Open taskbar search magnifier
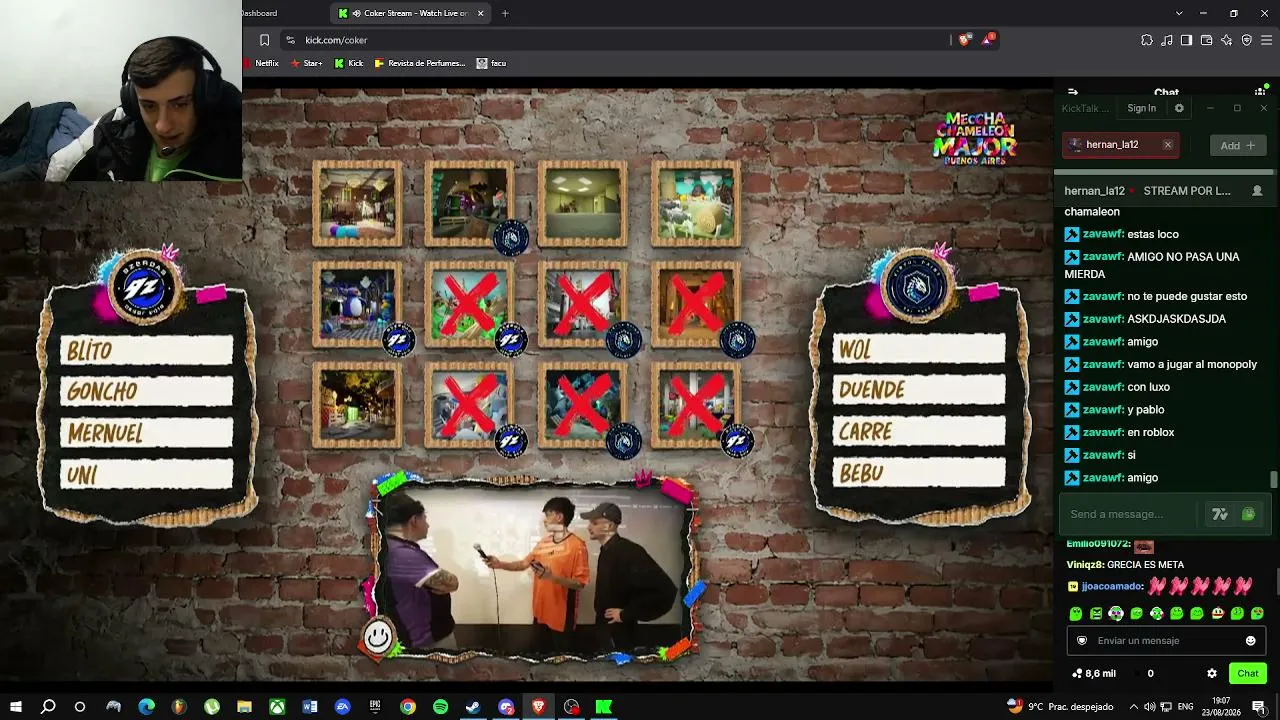 coord(48,707)
